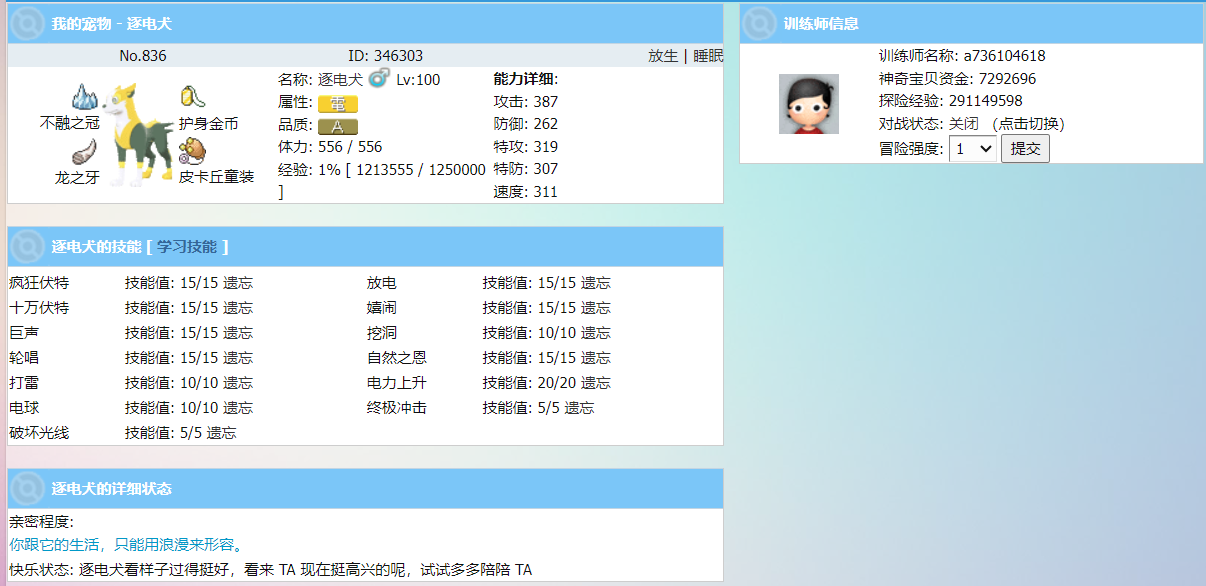Click 遗忘 for the 疯狂伏特 skill

[238, 283]
